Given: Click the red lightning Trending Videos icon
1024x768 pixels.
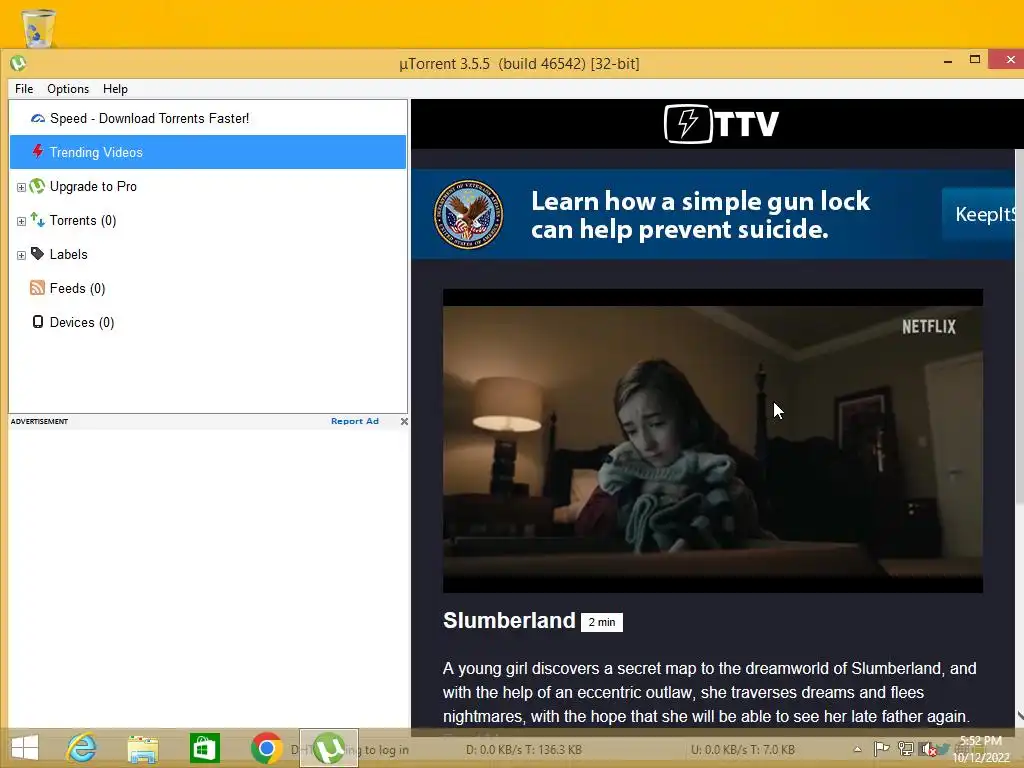Looking at the screenshot, I should [38, 152].
